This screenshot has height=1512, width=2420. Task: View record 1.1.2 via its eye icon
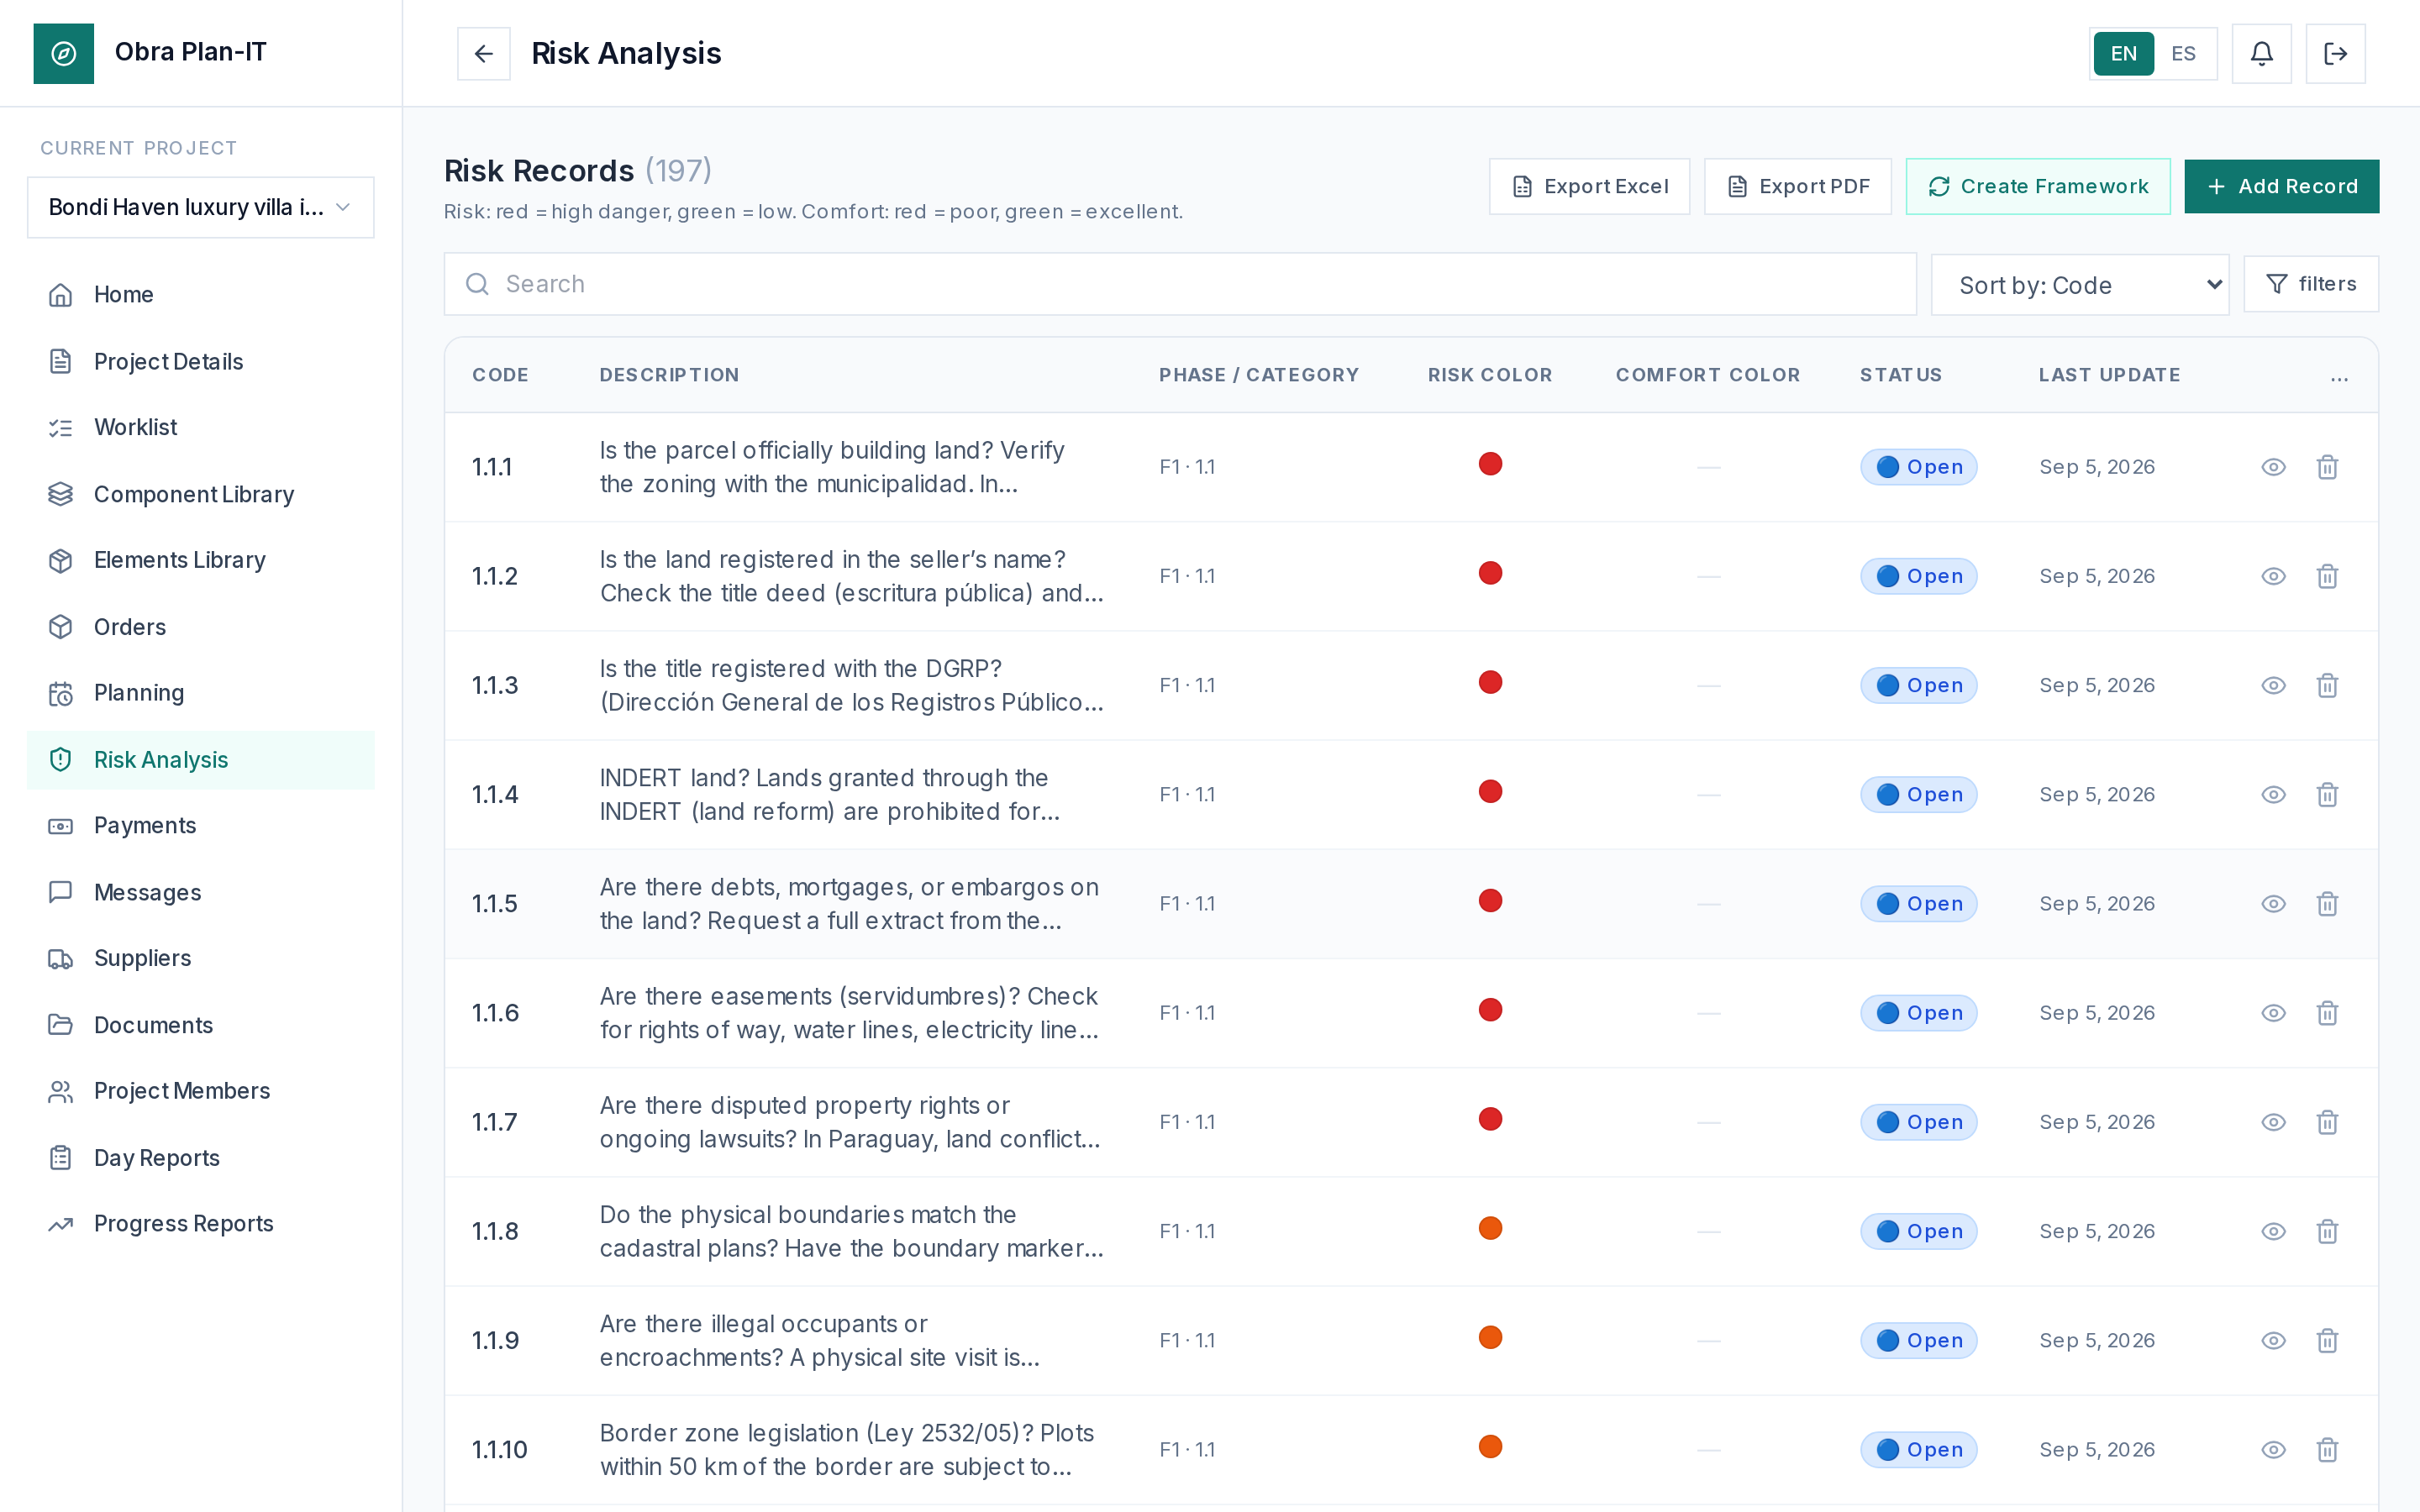(x=2273, y=576)
